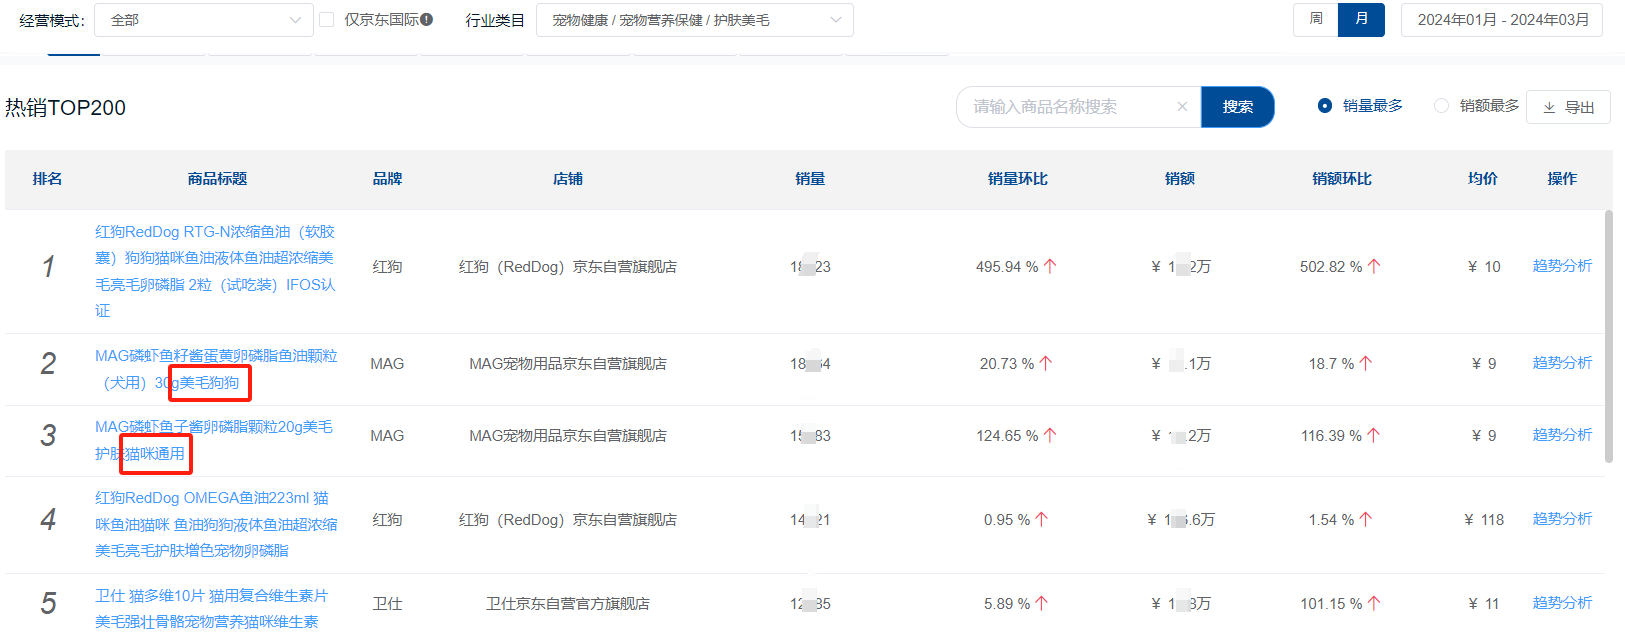
Task: Click the 排名 column header
Action: pos(47,179)
